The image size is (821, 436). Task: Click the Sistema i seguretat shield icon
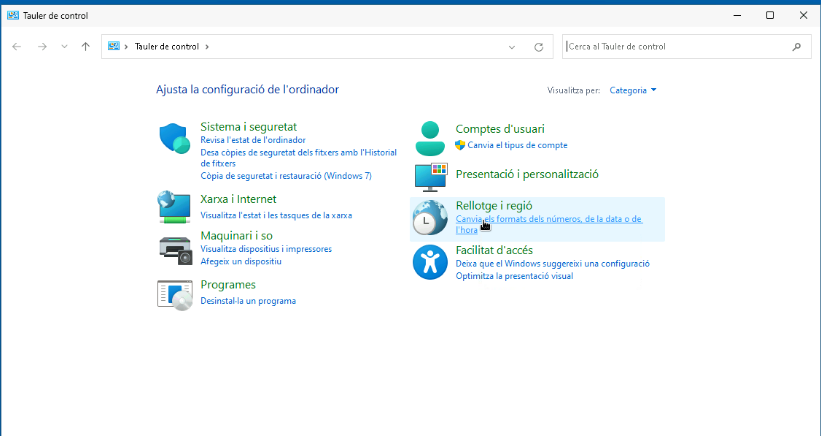coord(175,138)
